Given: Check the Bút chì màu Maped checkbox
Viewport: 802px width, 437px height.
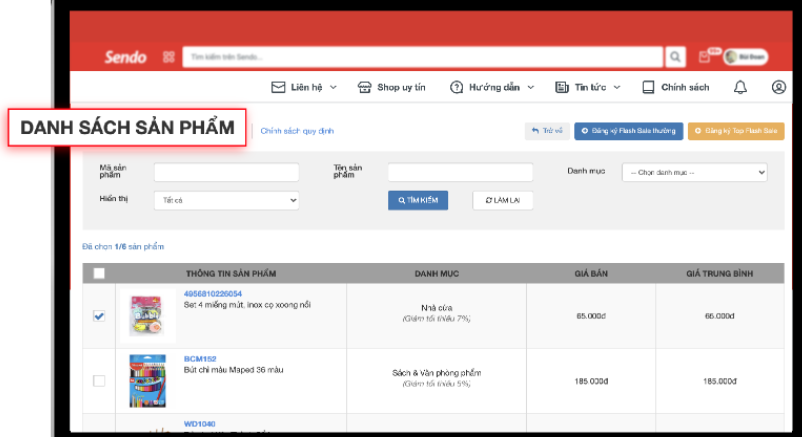Looking at the screenshot, I should pyautogui.click(x=99, y=381).
